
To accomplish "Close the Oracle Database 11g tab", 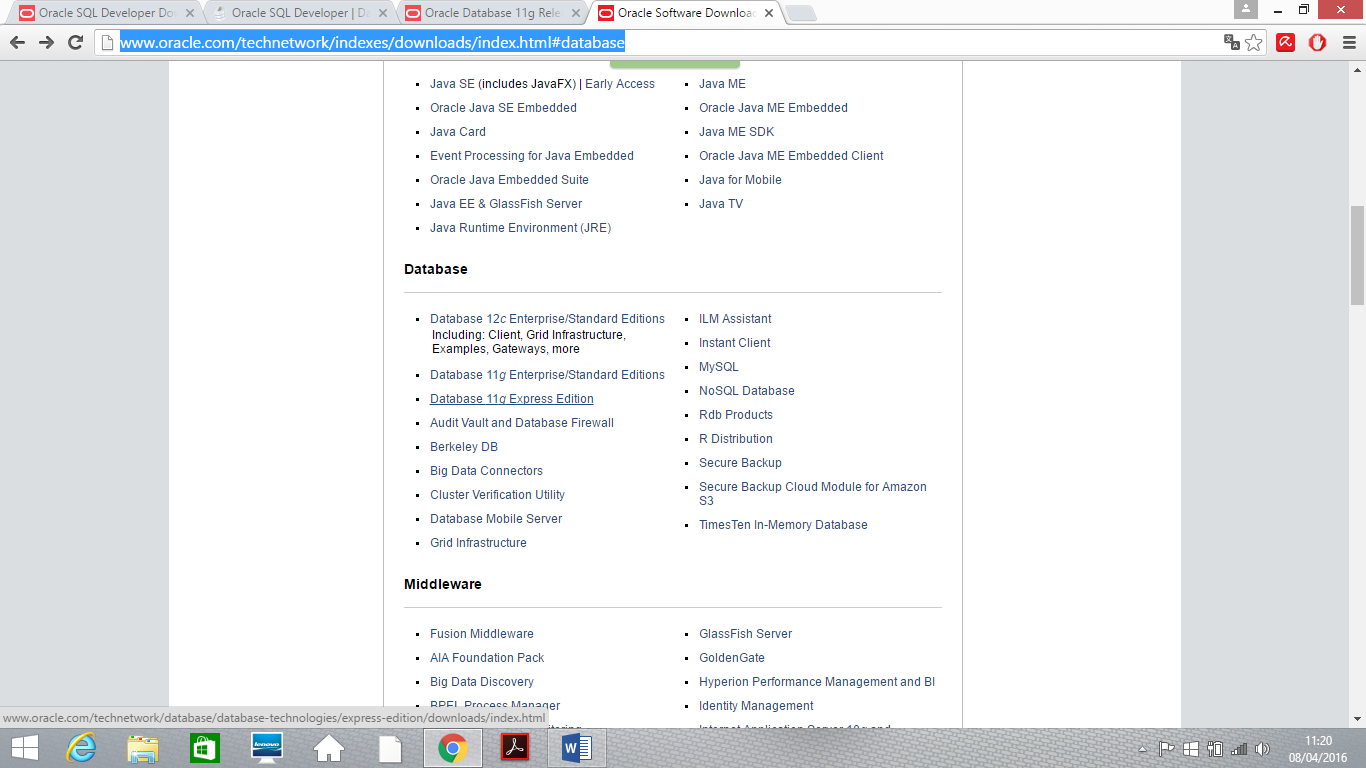I will (576, 14).
